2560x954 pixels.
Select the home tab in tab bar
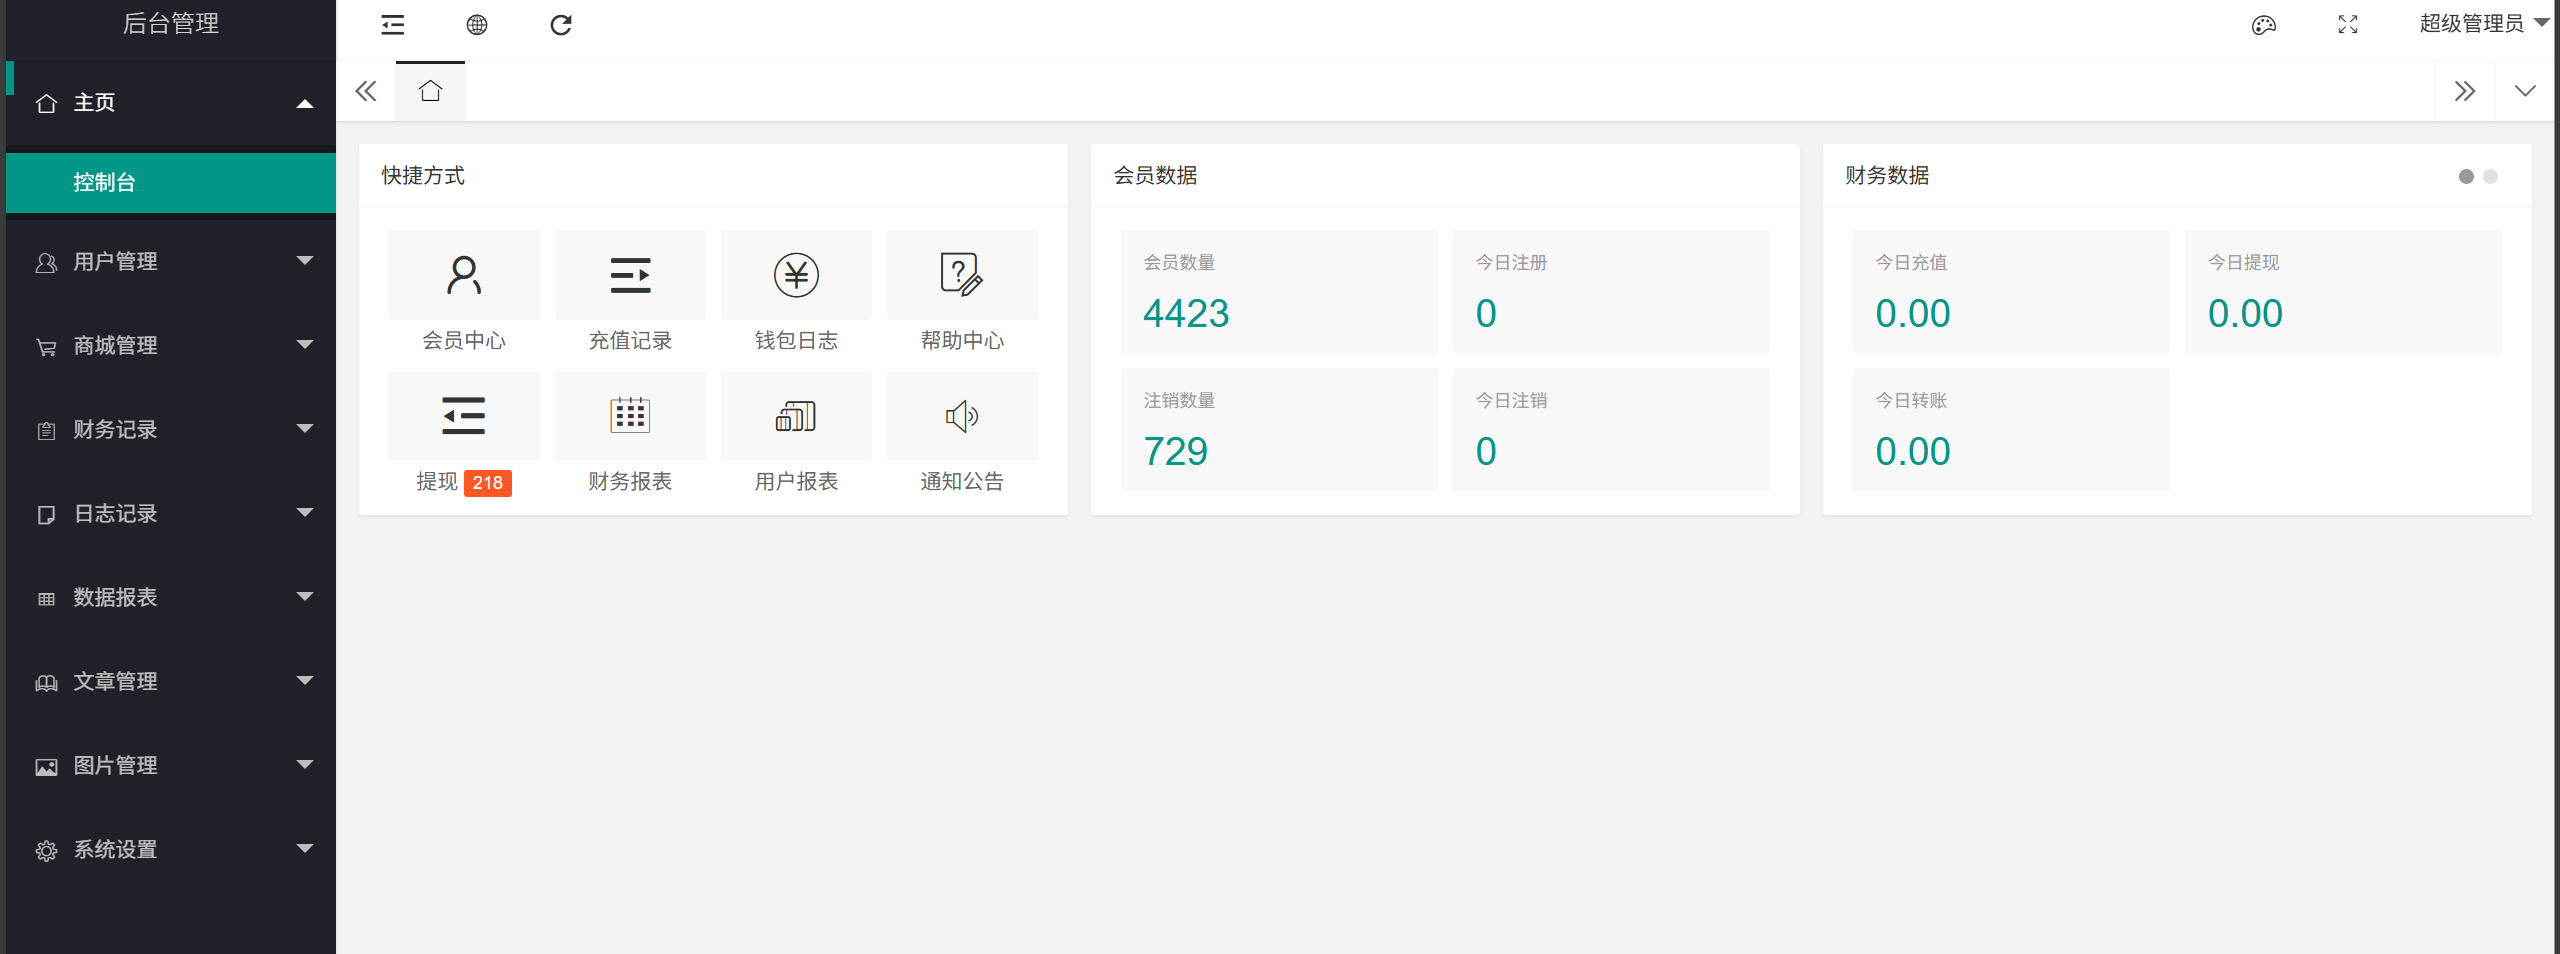[x=430, y=92]
